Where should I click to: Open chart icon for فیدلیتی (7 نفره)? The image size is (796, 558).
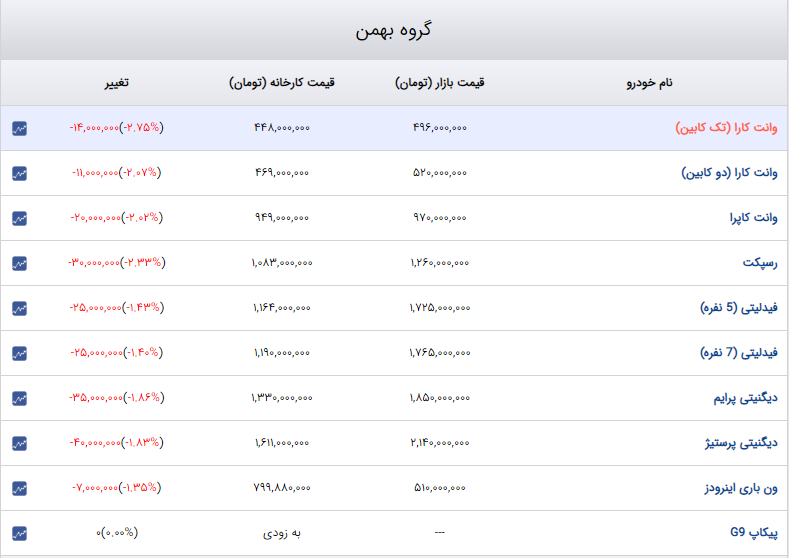click(x=19, y=353)
